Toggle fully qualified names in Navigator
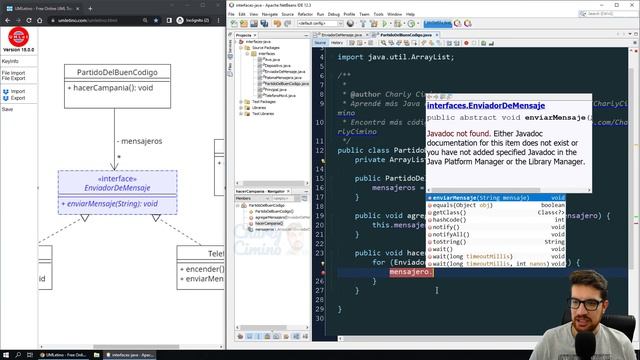Screen dimensions: 640x360 286,336
